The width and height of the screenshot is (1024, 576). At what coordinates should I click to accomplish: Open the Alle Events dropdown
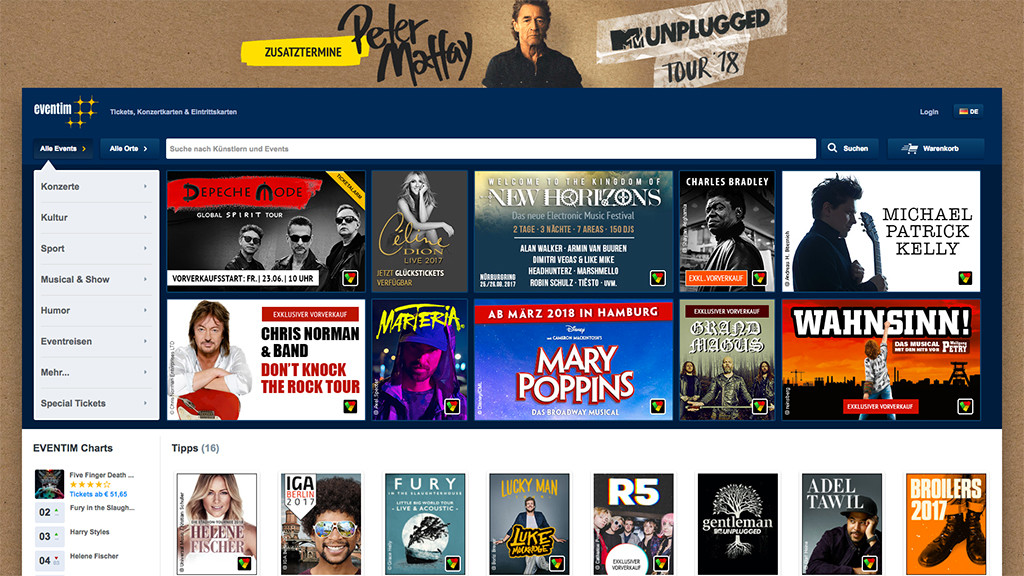tap(63, 148)
